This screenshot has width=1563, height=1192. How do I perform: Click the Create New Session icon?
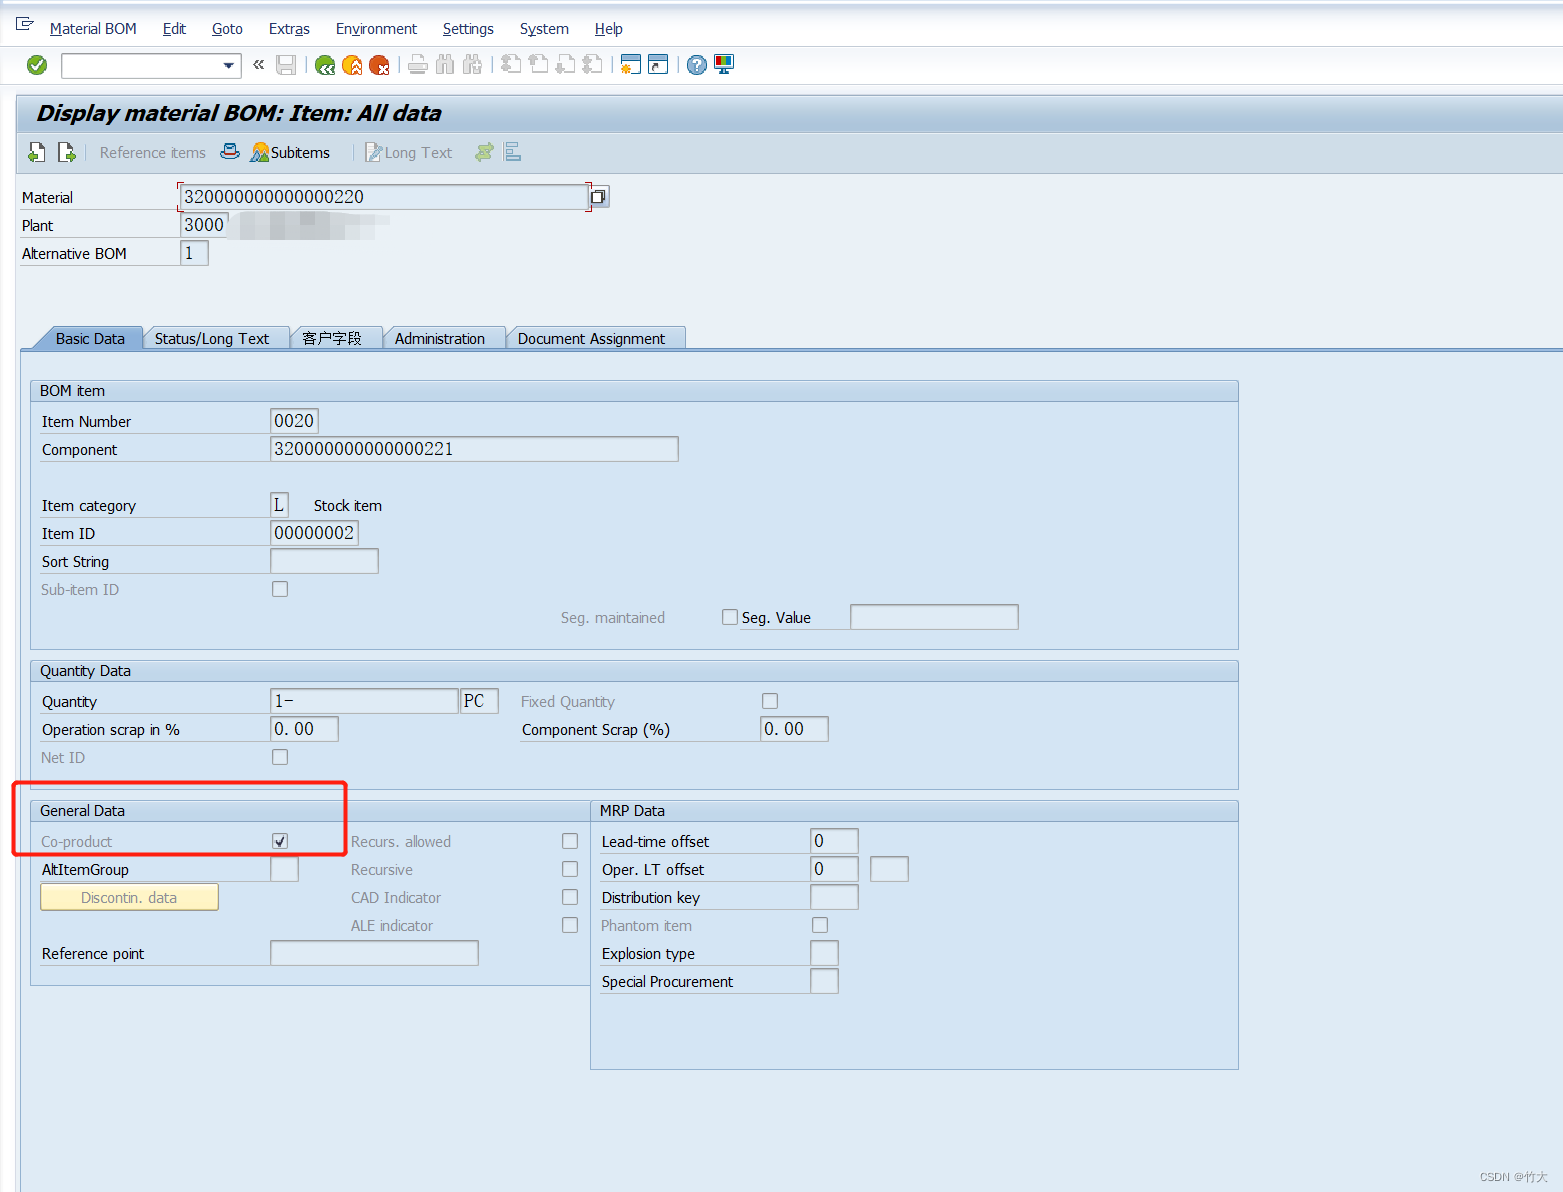[x=630, y=65]
